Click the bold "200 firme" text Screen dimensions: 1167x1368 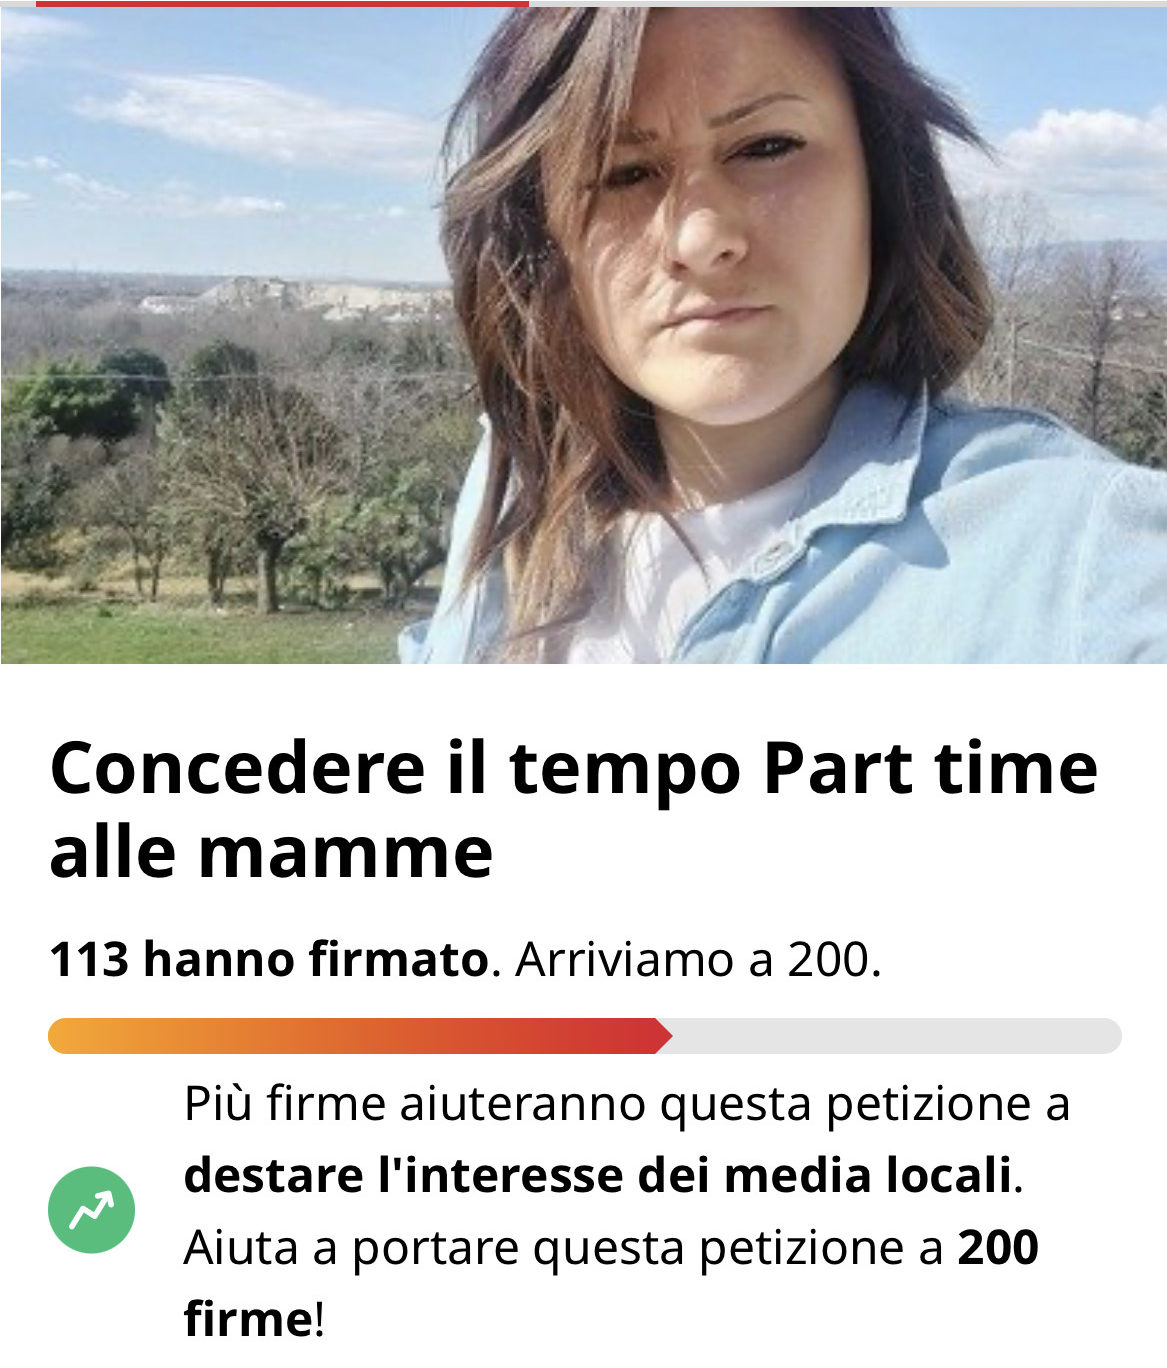(x=611, y=1283)
